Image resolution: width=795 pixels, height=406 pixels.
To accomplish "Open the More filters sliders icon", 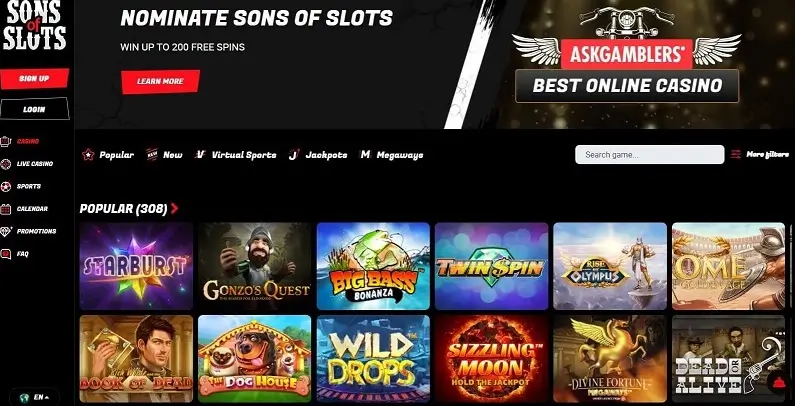I will (x=736, y=155).
